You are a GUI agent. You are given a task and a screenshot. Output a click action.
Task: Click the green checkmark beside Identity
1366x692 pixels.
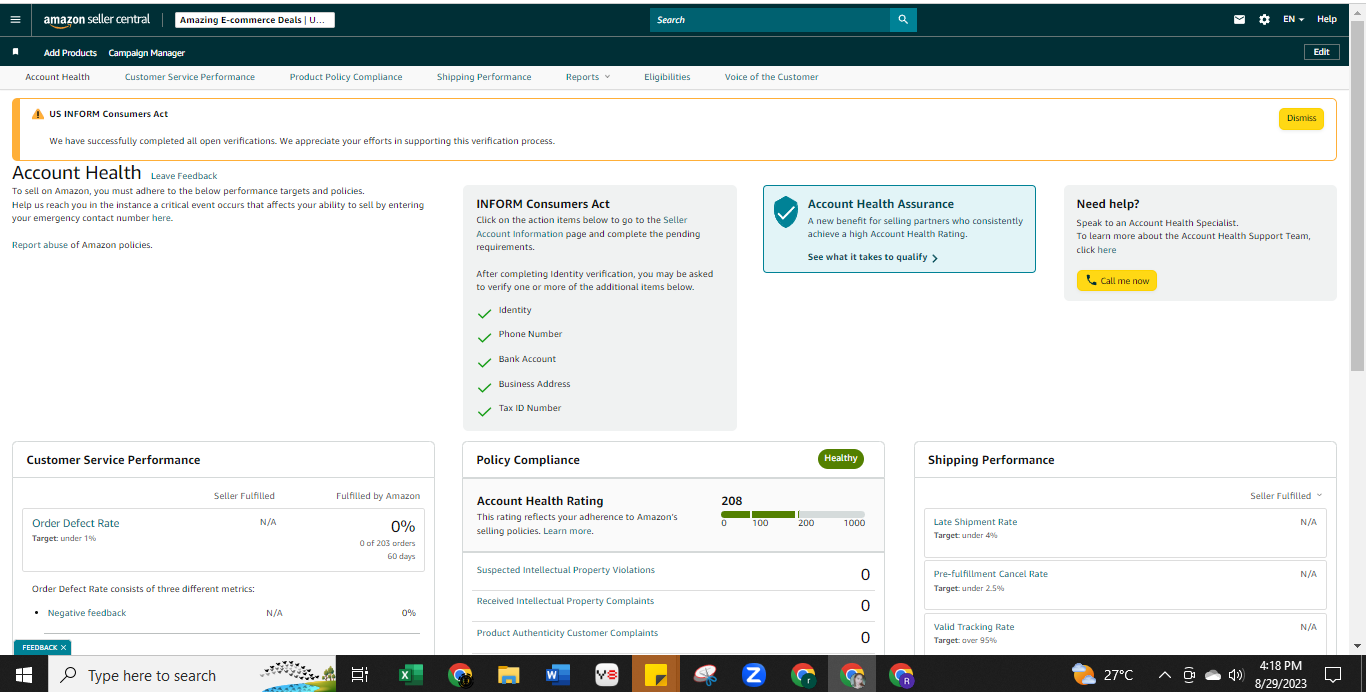pyautogui.click(x=485, y=313)
